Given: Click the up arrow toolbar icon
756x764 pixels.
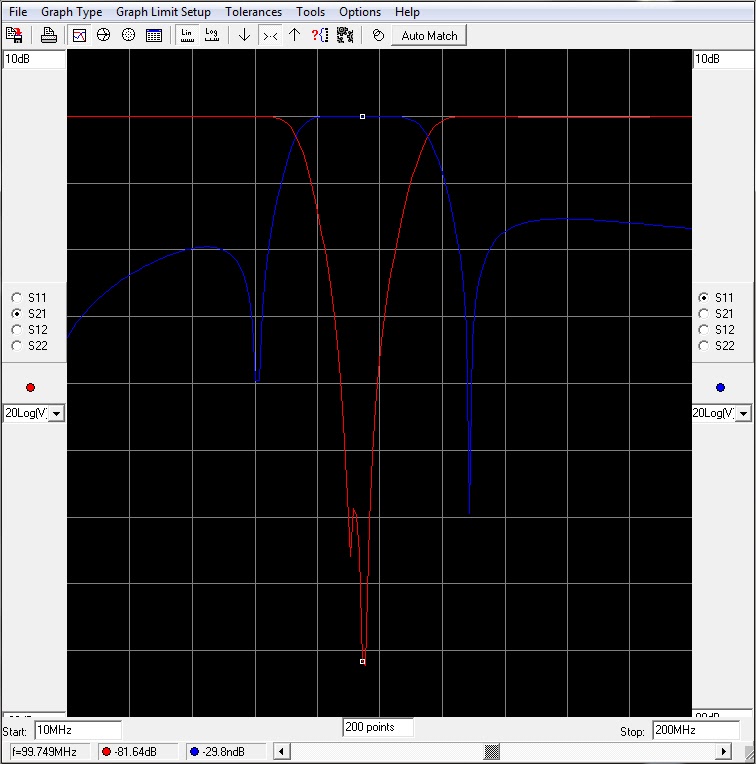Looking at the screenshot, I should coord(295,35).
